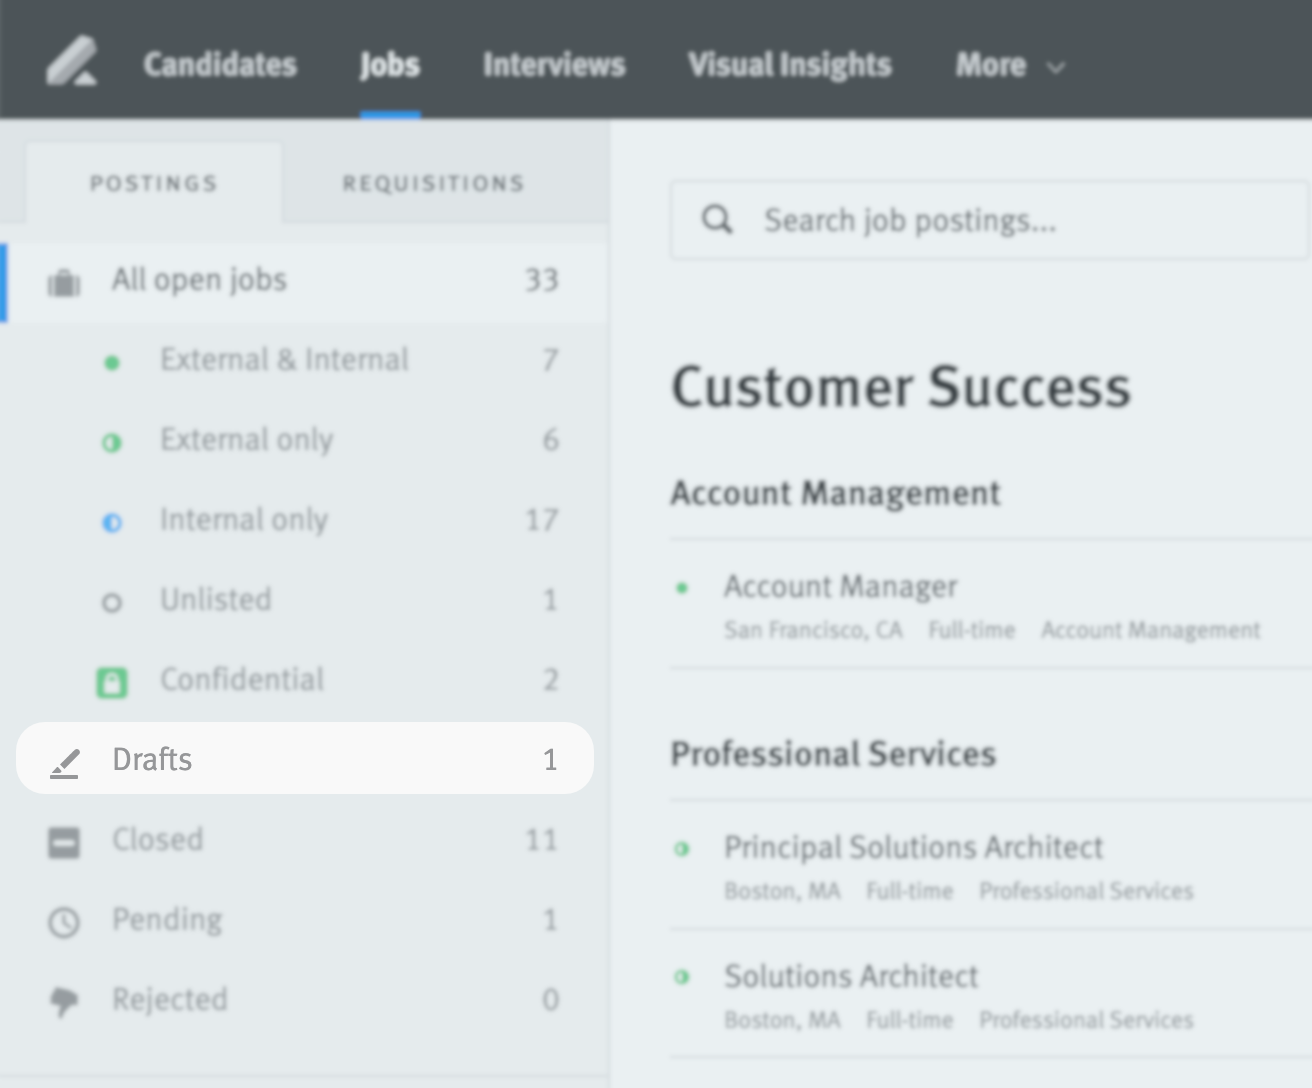
Task: Switch to the Requisitions tab
Action: [433, 183]
